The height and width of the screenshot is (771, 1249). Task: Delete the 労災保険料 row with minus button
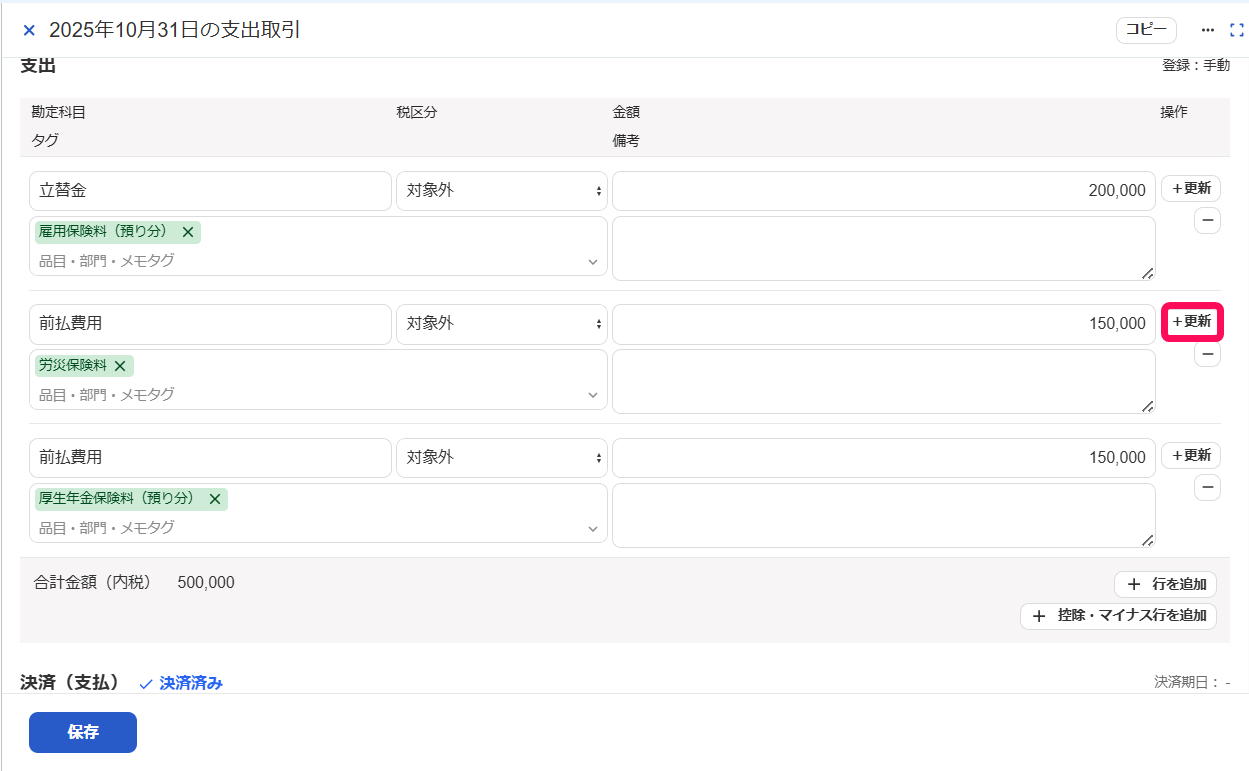[x=1207, y=354]
